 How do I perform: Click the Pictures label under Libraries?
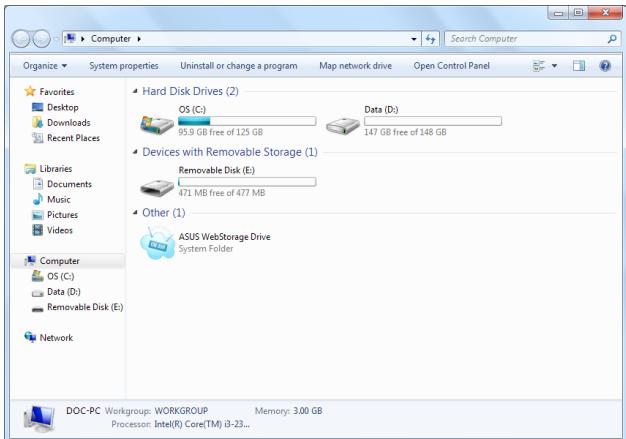(63, 215)
